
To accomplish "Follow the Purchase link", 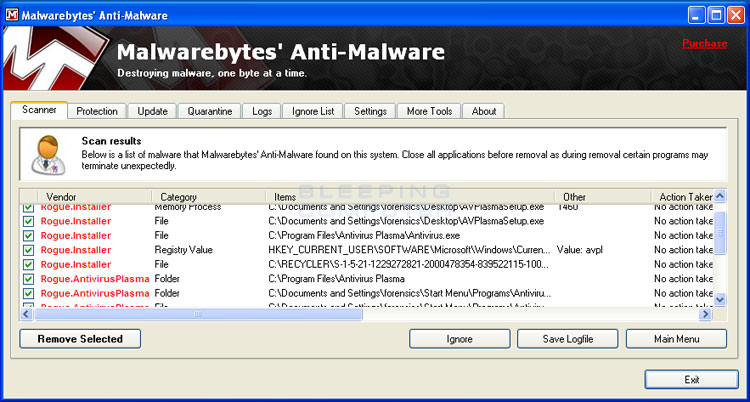I will tap(704, 44).
